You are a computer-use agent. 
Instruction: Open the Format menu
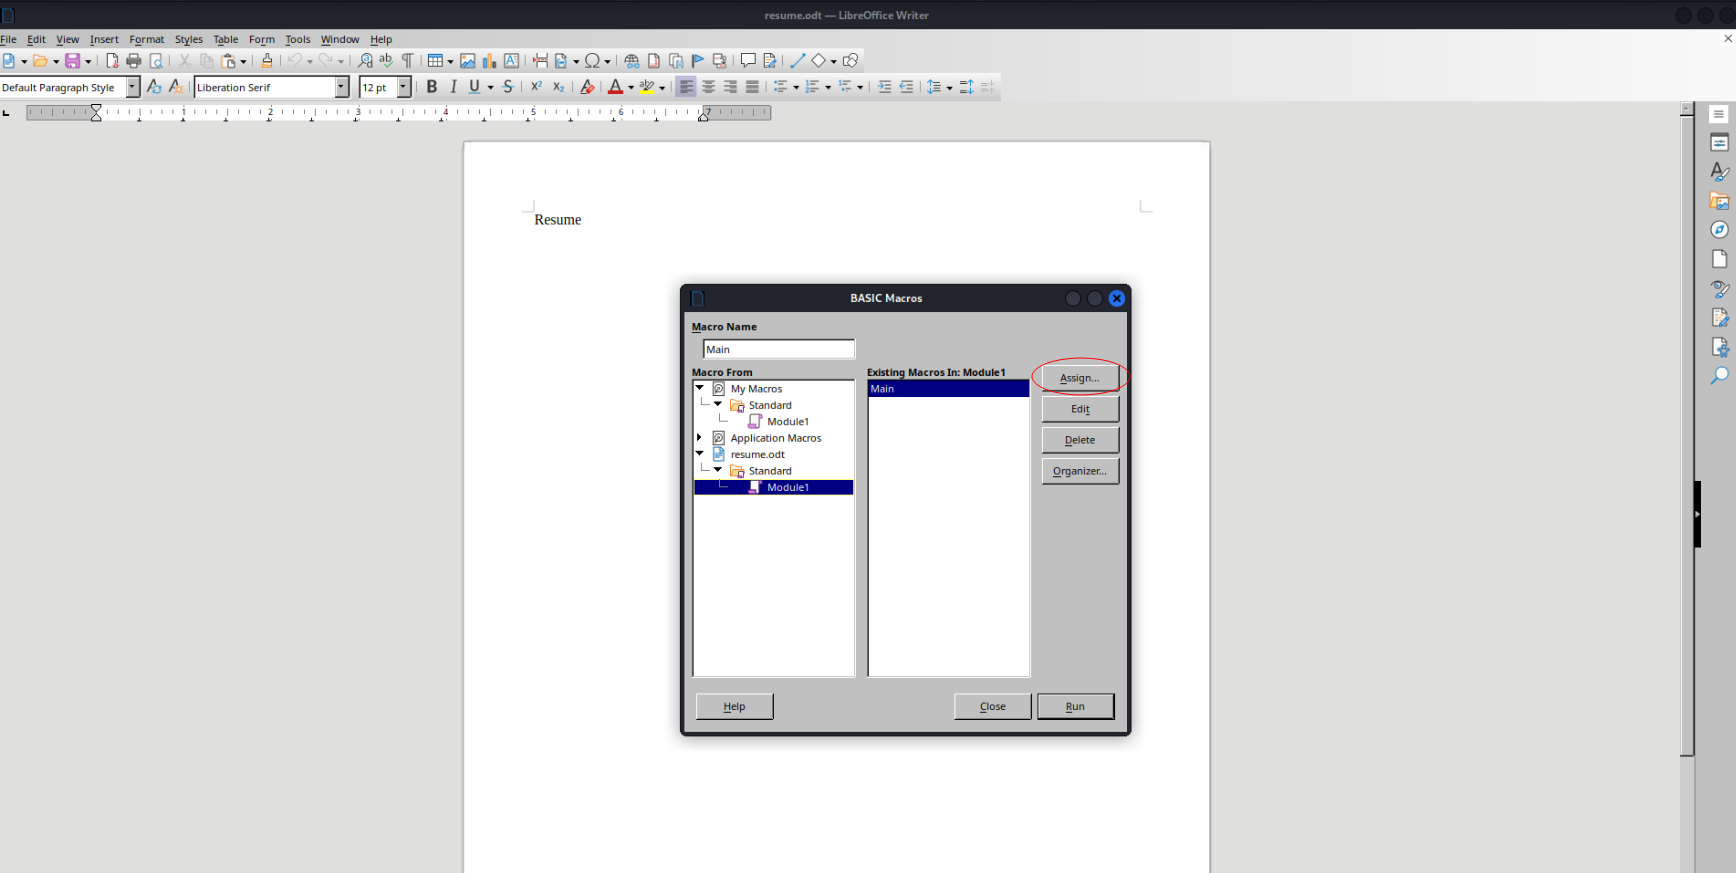click(147, 40)
